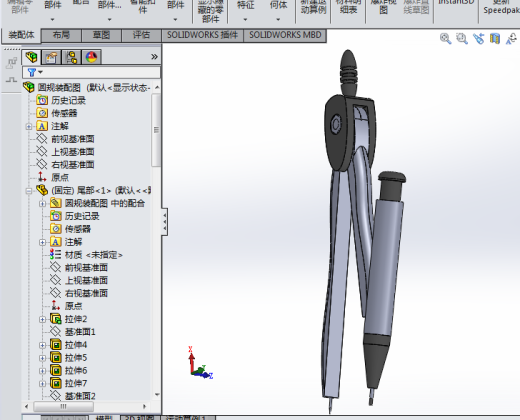Click the tree vertical scrollbar down arrow
The height and width of the screenshot is (420, 520).
(x=157, y=395)
